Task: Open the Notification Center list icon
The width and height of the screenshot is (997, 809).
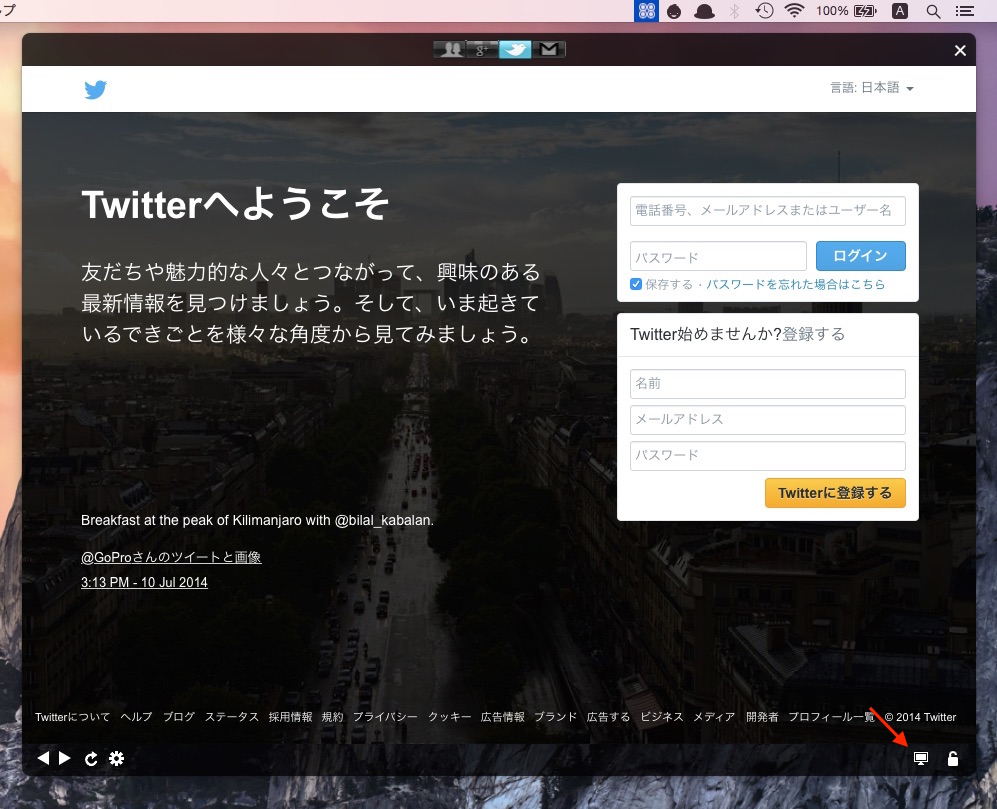Action: [965, 11]
